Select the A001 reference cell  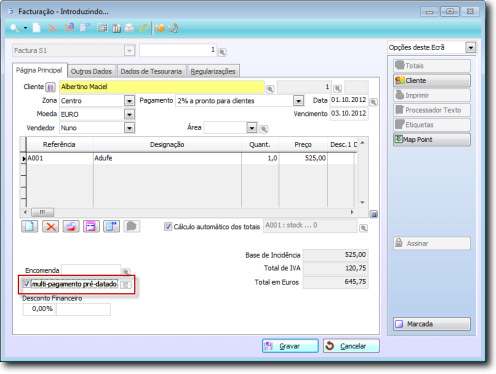click(x=60, y=158)
